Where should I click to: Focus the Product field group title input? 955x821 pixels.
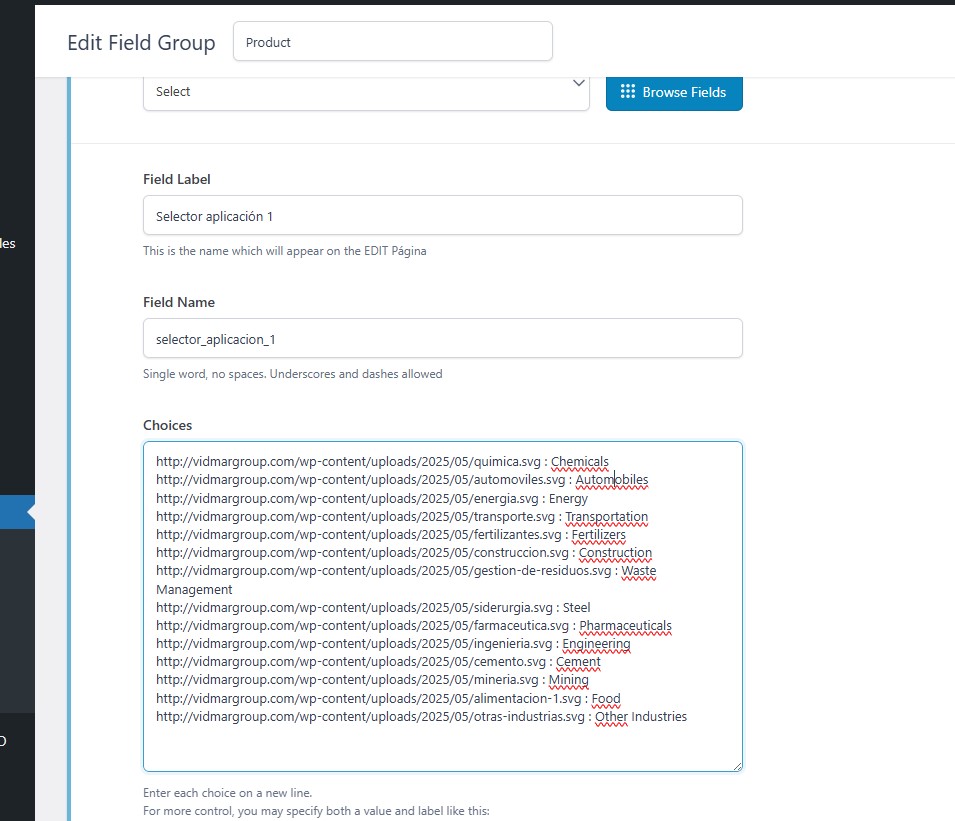(x=393, y=41)
